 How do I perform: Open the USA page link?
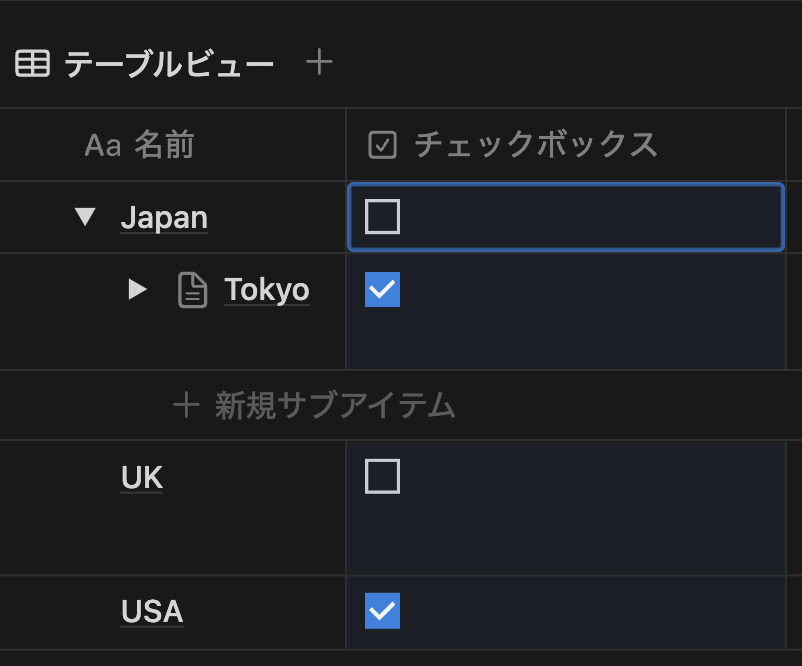[152, 611]
